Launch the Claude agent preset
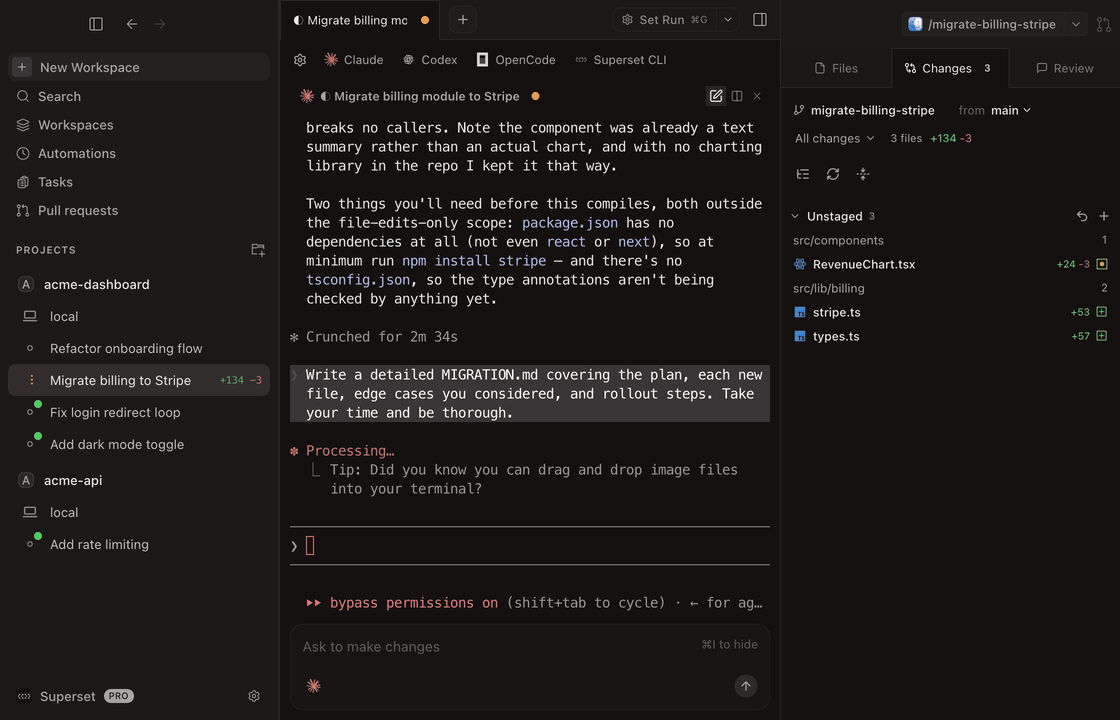The width and height of the screenshot is (1120, 720). [x=354, y=60]
